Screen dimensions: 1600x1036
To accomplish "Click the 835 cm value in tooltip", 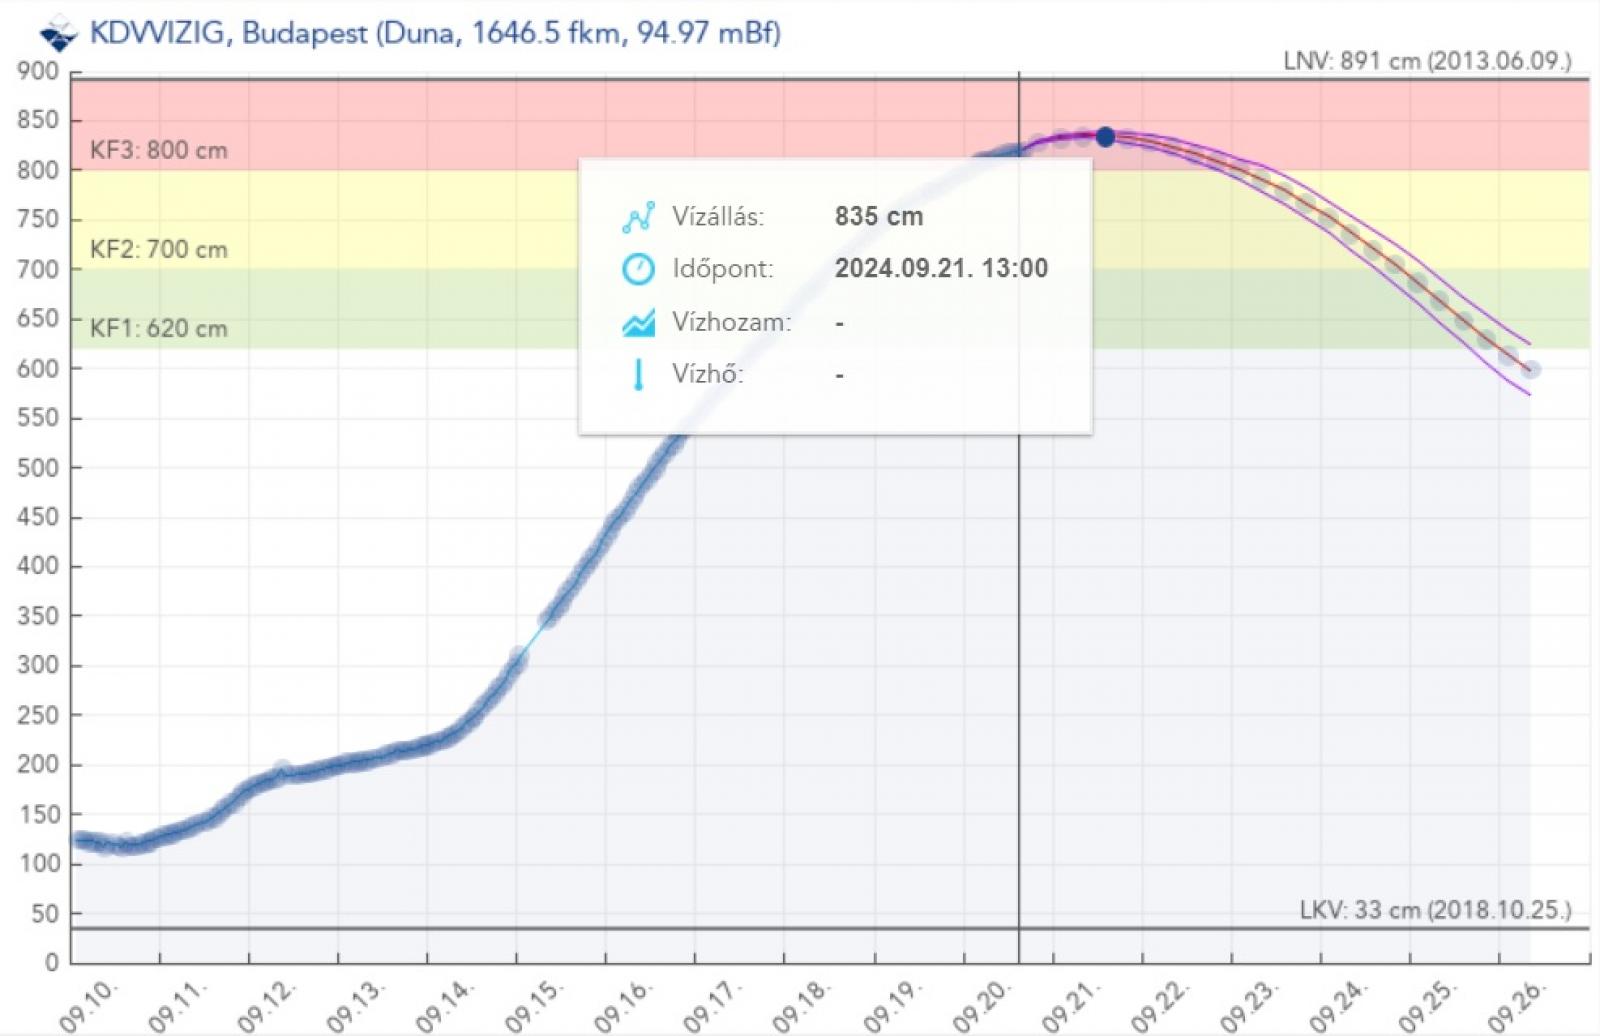I will [879, 217].
